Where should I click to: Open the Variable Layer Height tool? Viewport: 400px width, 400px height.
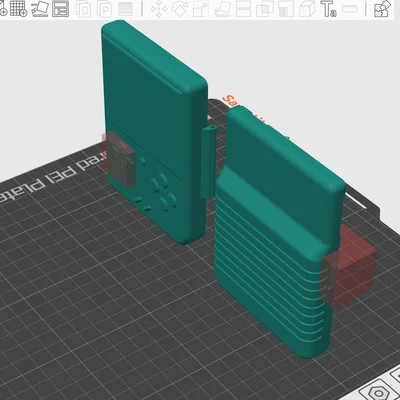(x=125, y=9)
